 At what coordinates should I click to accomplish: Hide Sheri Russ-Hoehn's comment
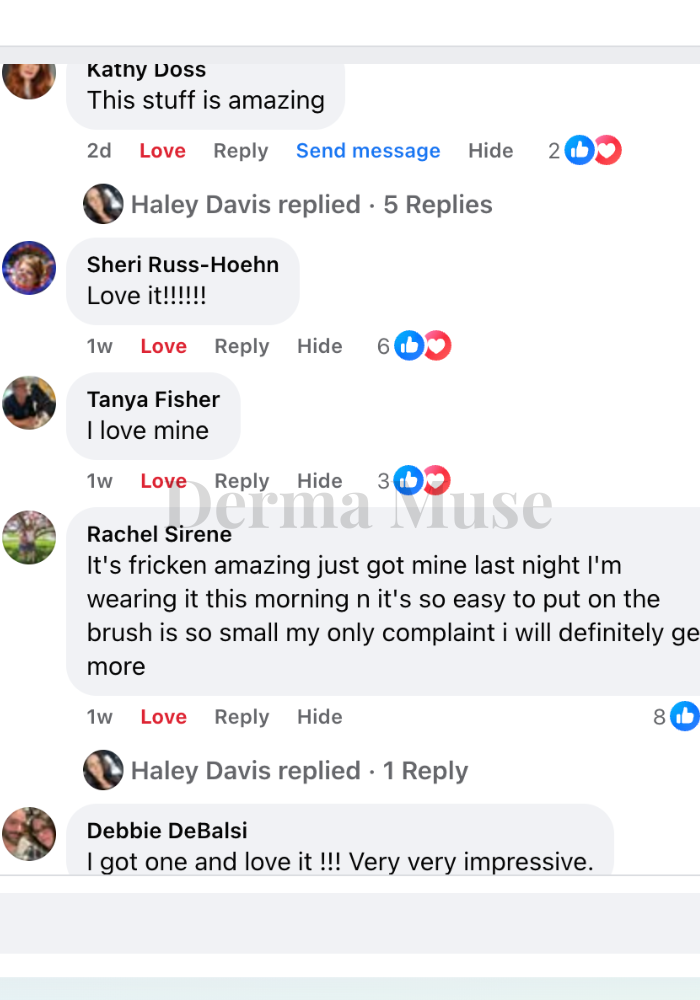319,346
